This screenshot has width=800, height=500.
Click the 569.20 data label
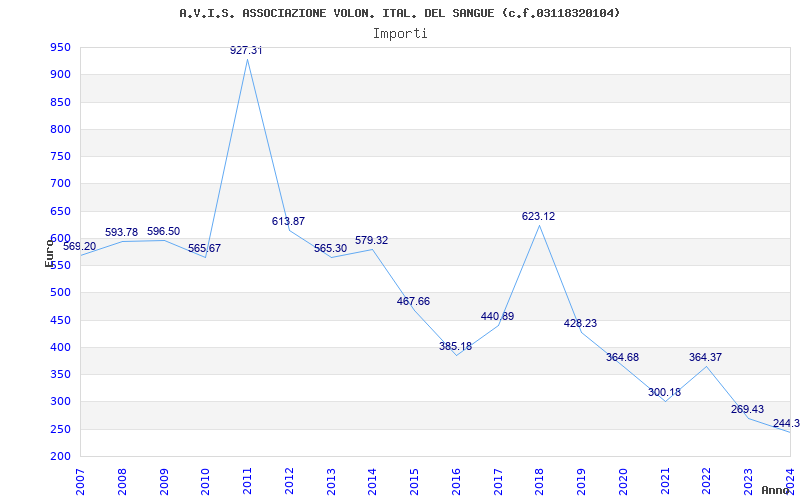(79, 246)
